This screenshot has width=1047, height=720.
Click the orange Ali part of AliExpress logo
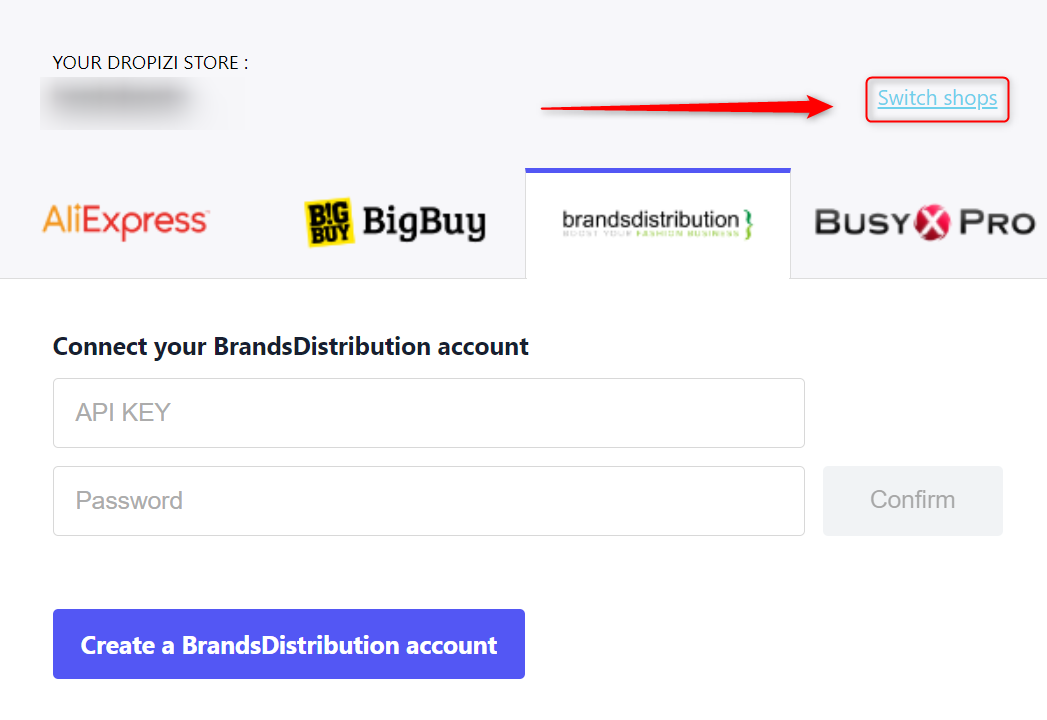tap(63, 219)
